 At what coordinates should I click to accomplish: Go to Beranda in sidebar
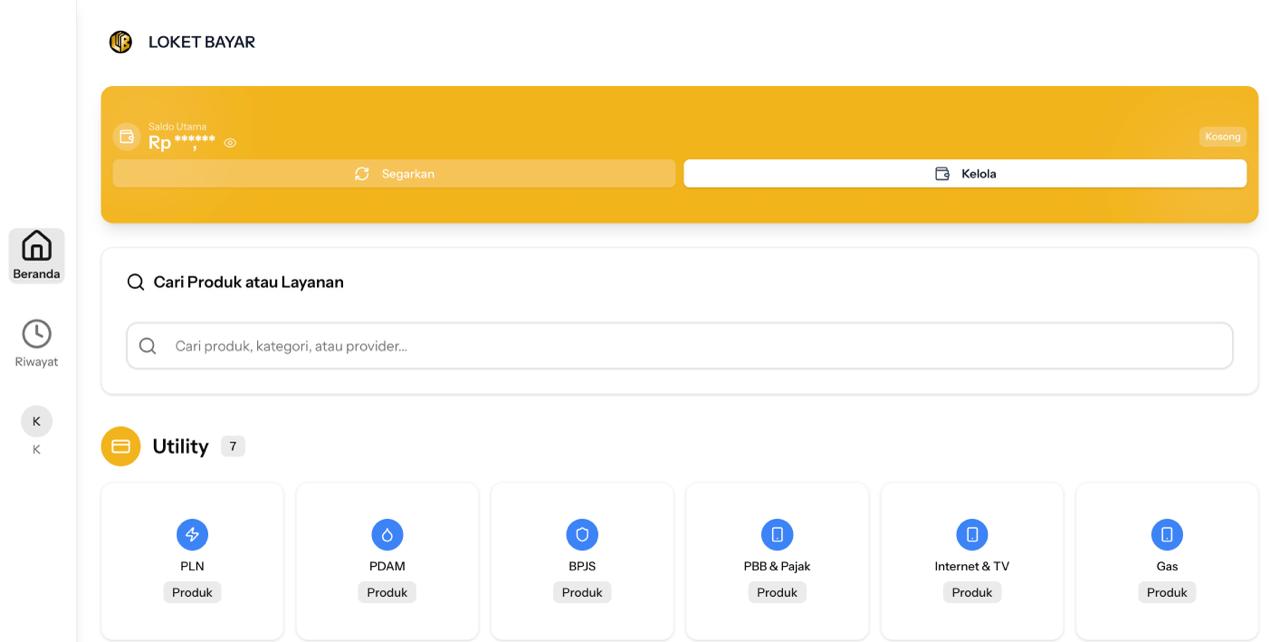point(37,255)
